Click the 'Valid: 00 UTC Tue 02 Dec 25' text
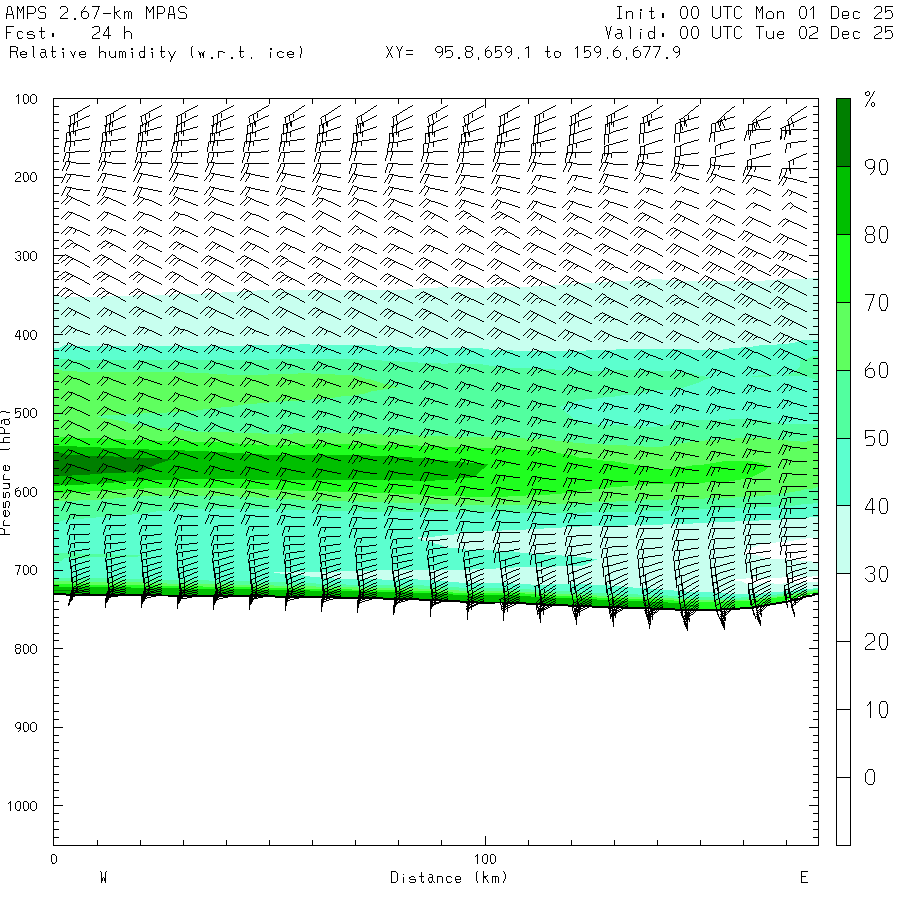 click(x=749, y=33)
